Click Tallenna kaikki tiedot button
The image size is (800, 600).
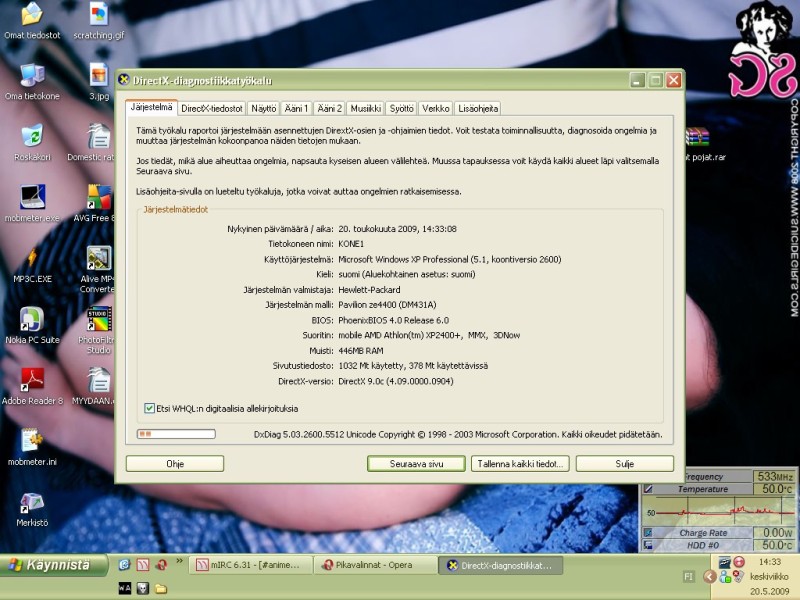pos(520,464)
